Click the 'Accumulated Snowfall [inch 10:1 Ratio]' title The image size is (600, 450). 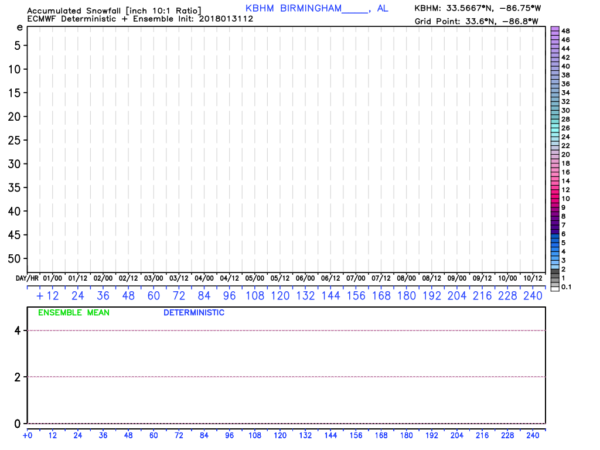point(114,10)
